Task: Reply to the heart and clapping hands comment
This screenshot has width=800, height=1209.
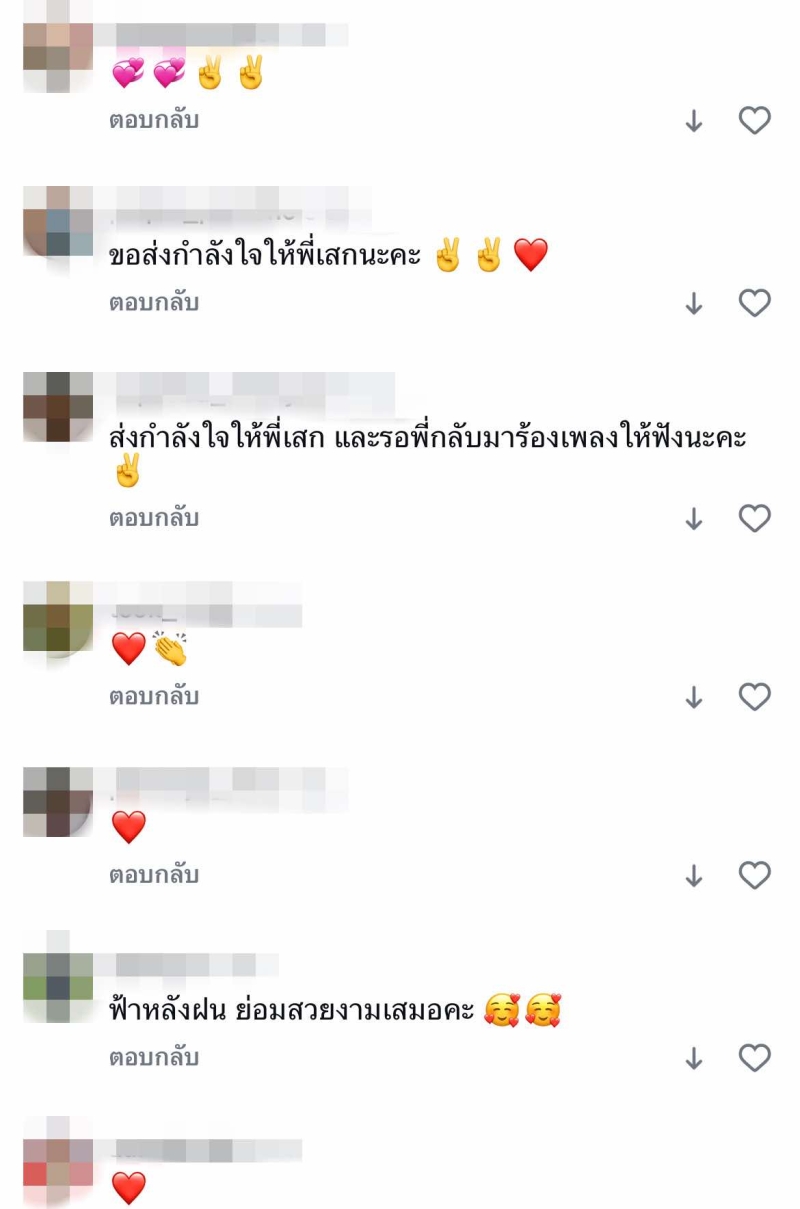Action: [154, 696]
